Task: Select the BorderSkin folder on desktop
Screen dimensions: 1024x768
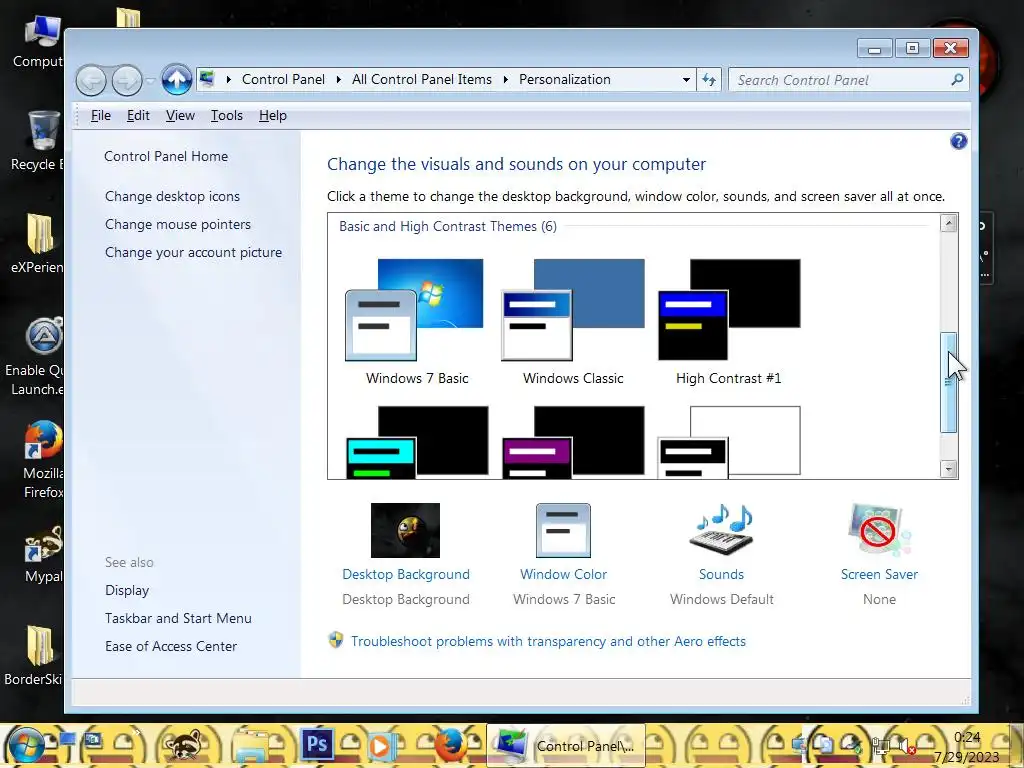Action: [34, 656]
